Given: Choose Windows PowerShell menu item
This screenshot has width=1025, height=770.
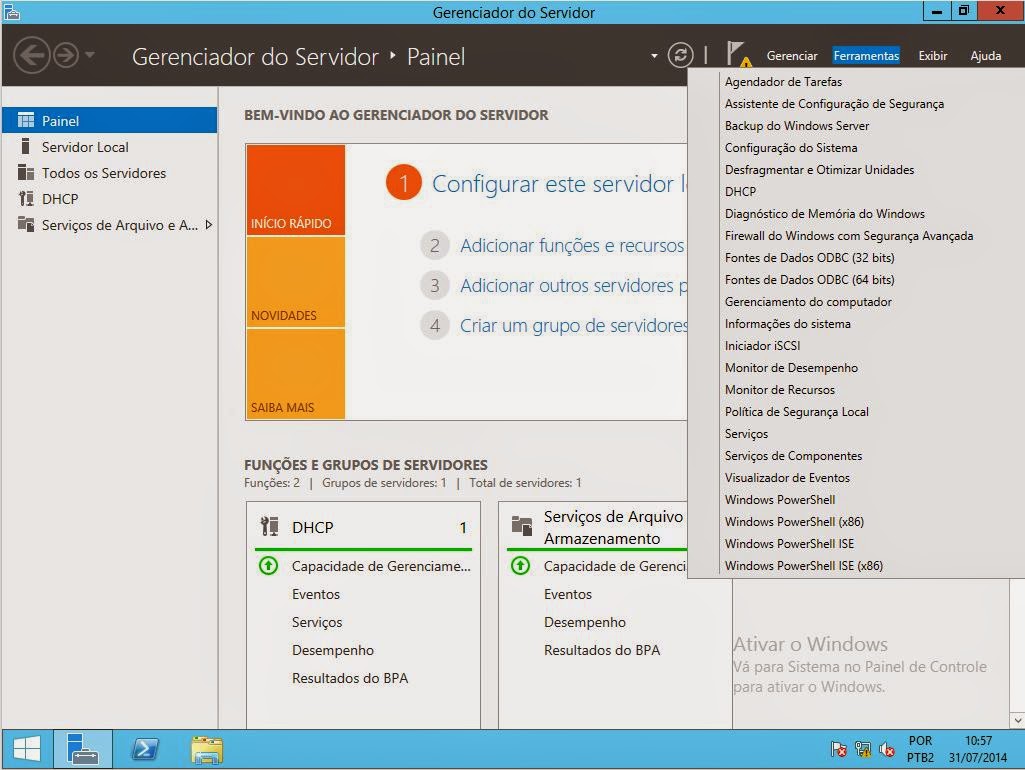Looking at the screenshot, I should pyautogui.click(x=779, y=500).
